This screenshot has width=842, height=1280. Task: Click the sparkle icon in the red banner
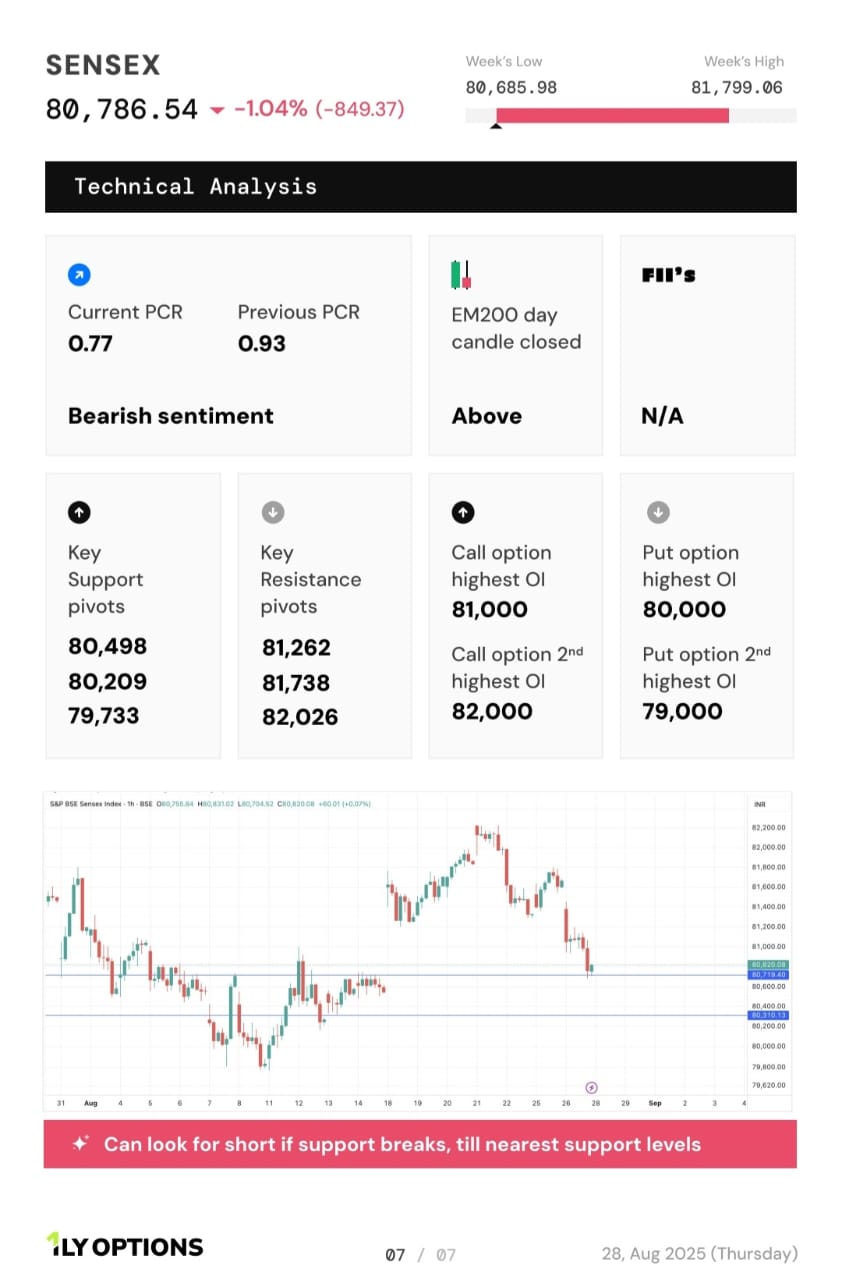coord(80,1144)
